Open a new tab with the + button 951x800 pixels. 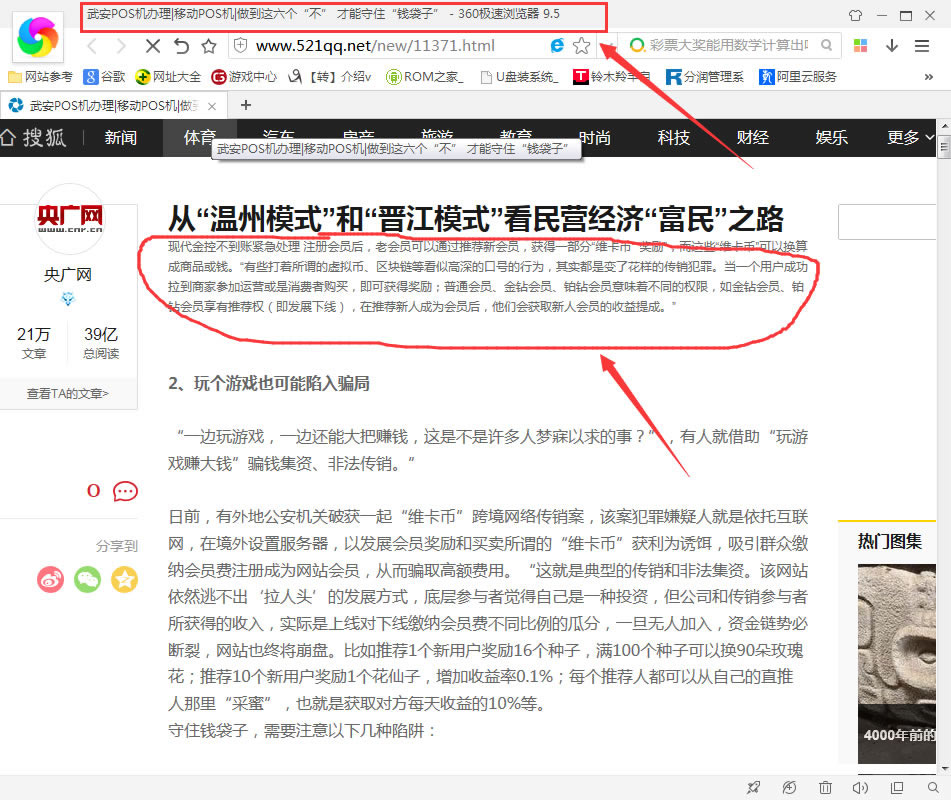pyautogui.click(x=246, y=104)
